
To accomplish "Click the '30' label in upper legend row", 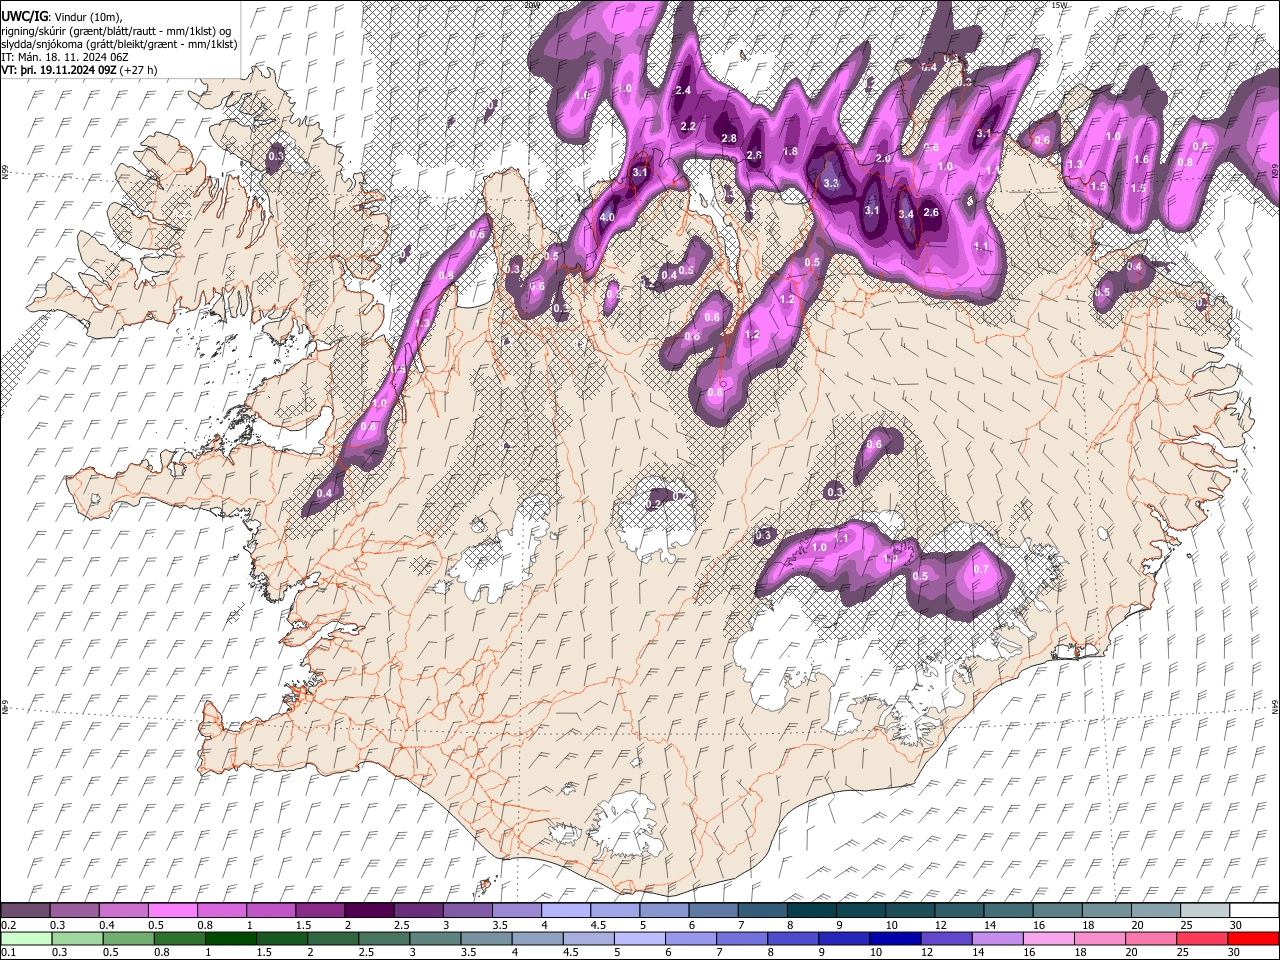I will coord(1235,925).
